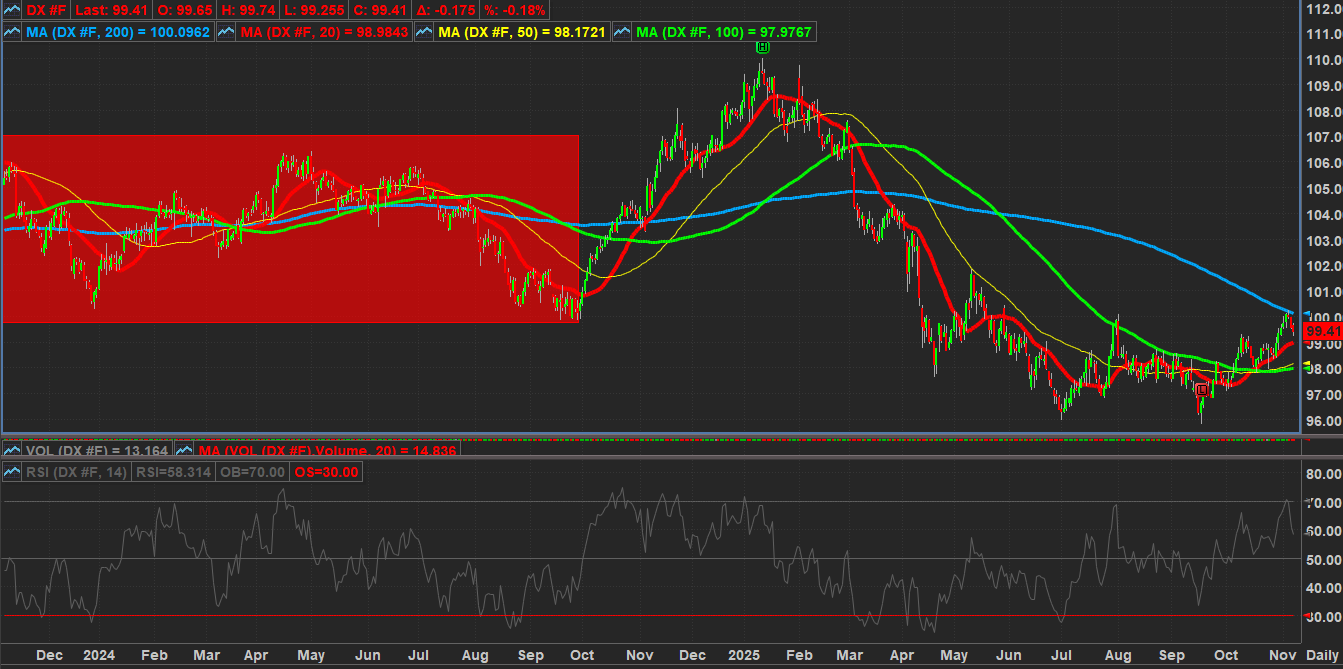Click the chart icon beside DX #F symbol
Image resolution: width=1343 pixels, height=669 pixels.
pos(12,10)
